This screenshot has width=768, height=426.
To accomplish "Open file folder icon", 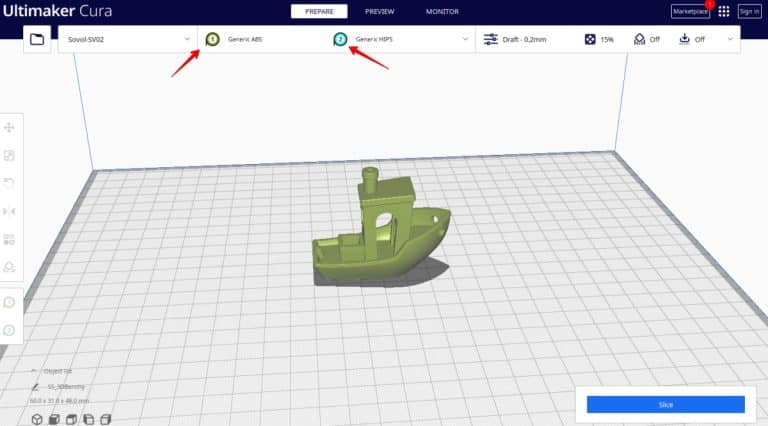I will tap(37, 39).
